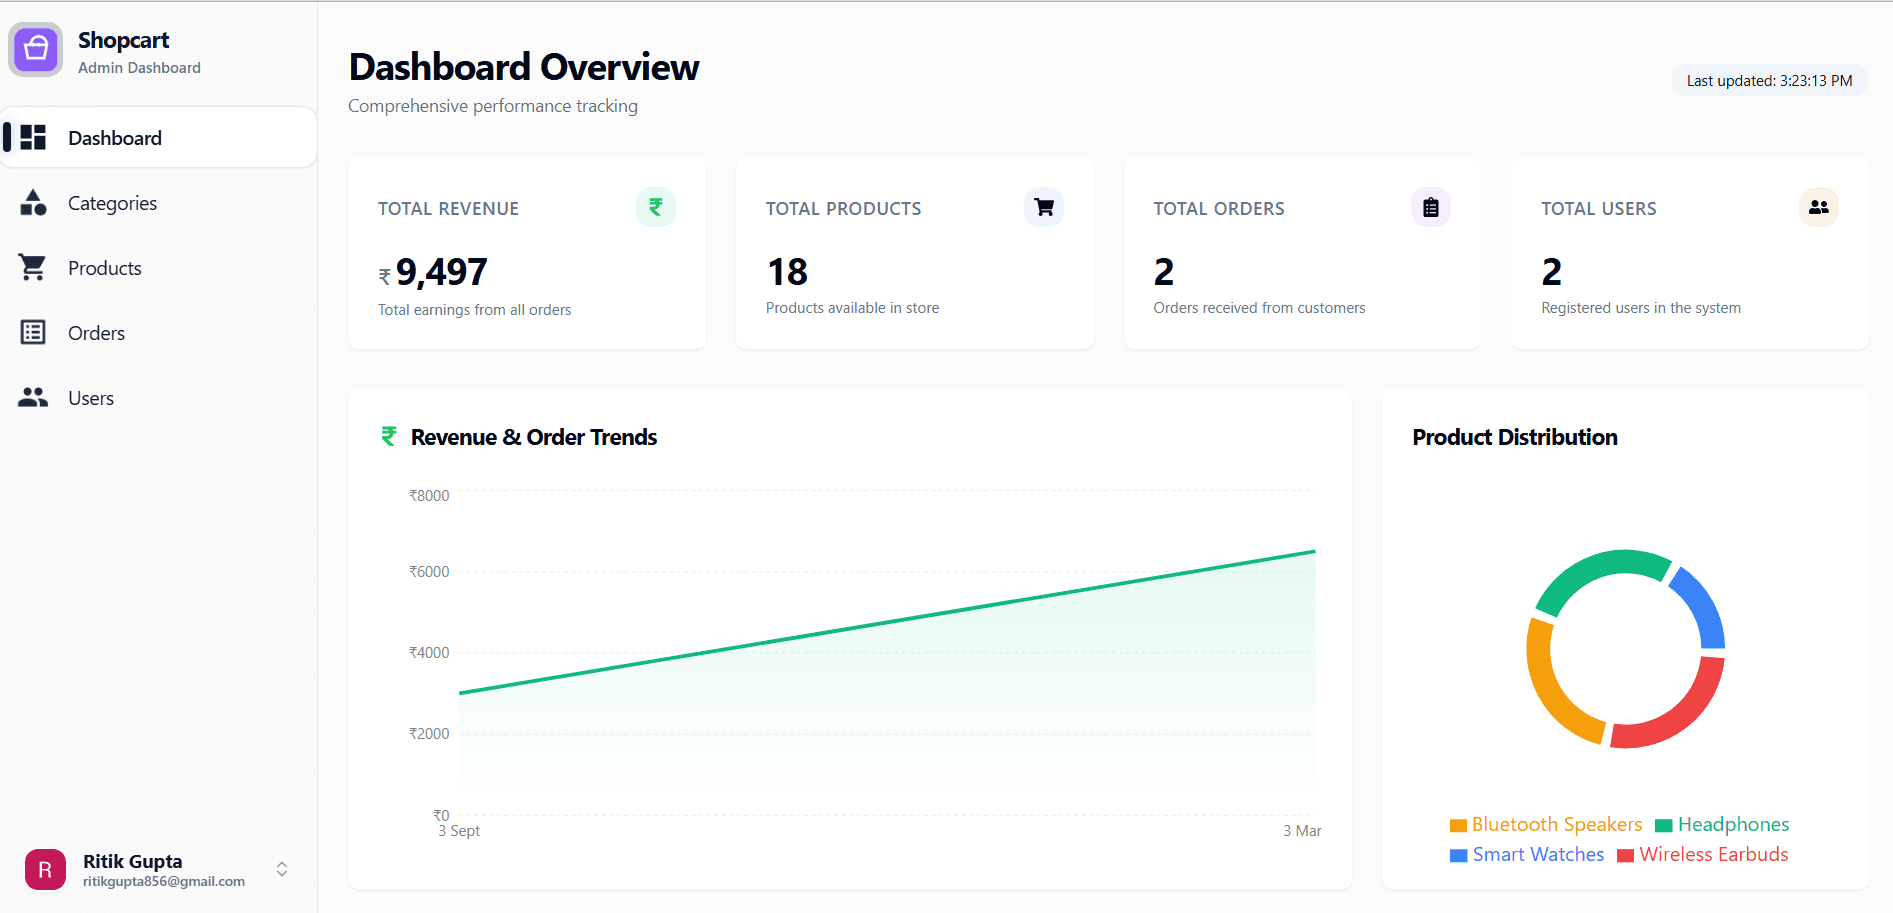Viewport: 1893px width, 913px height.
Task: Click the Categories icon in sidebar
Action: pyautogui.click(x=33, y=202)
